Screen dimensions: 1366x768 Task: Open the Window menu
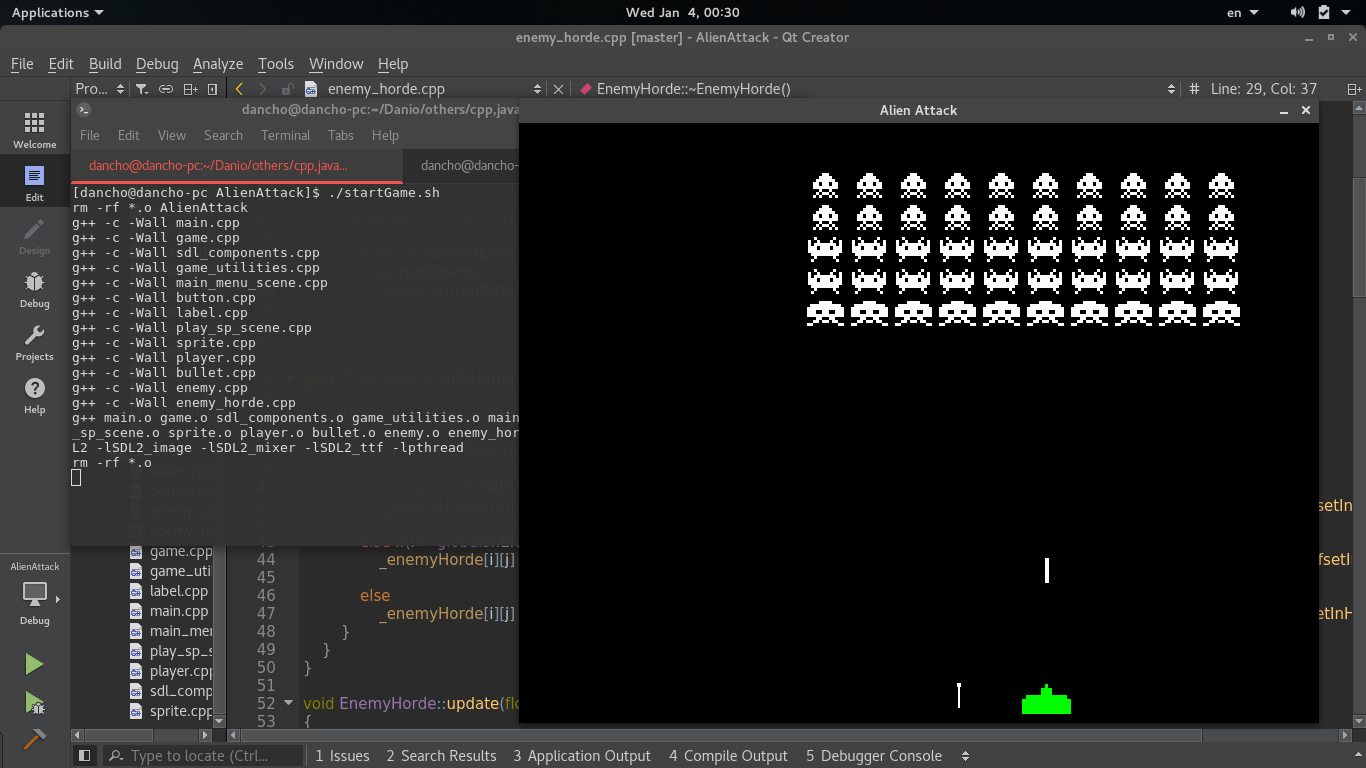[336, 63]
